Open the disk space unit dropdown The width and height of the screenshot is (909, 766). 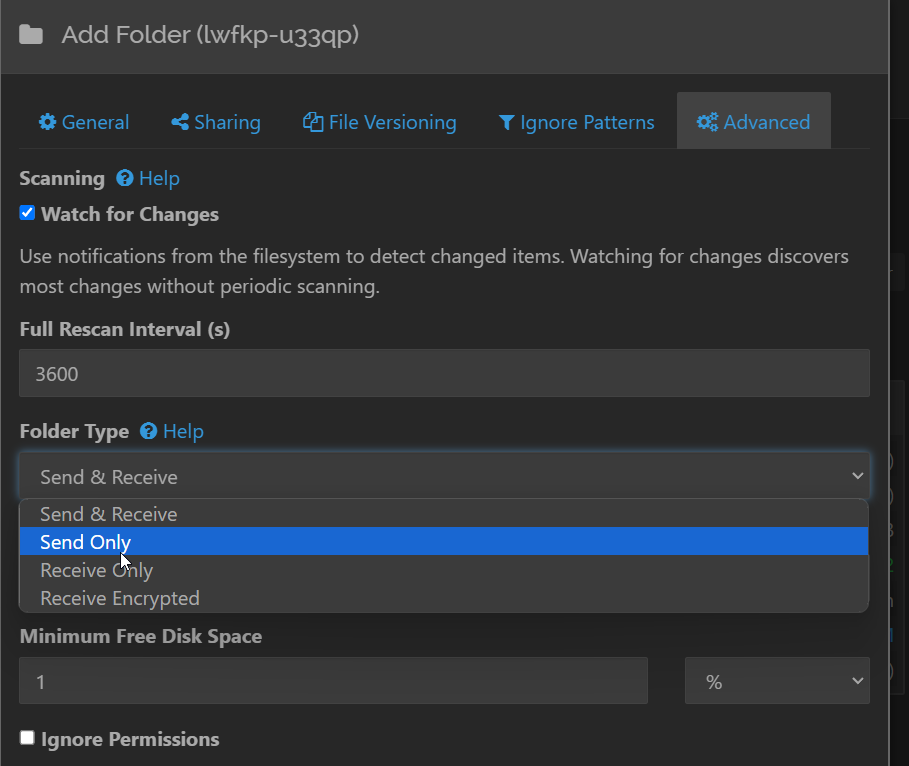pyautogui.click(x=777, y=681)
